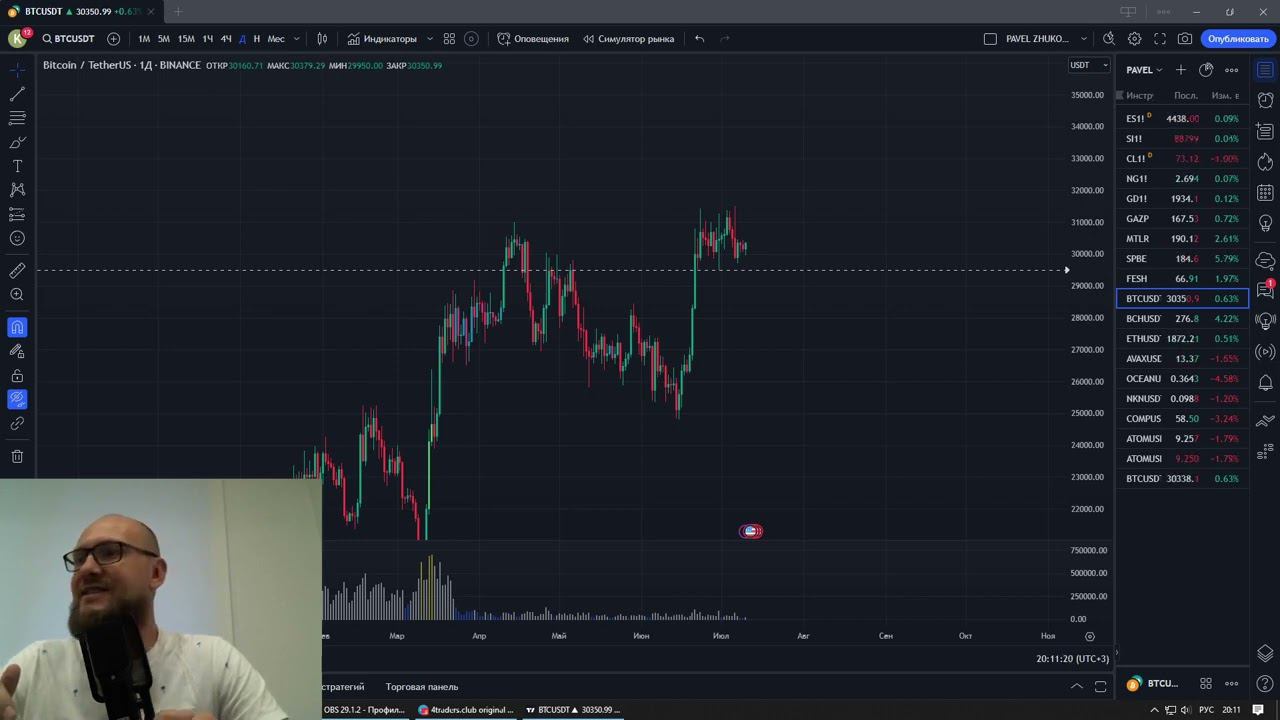Viewport: 1280px width, 720px height.
Task: Expand the timeframe list dropdown arrow
Action: (x=296, y=39)
